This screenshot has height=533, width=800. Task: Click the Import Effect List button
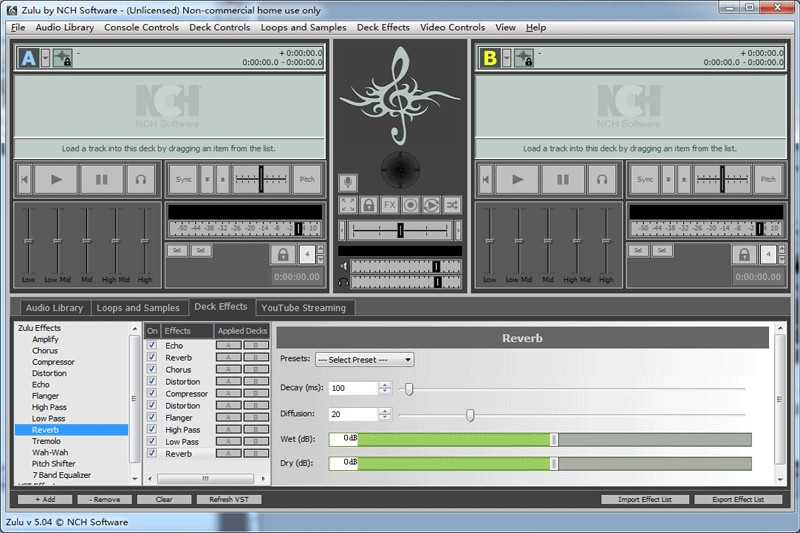[645, 499]
